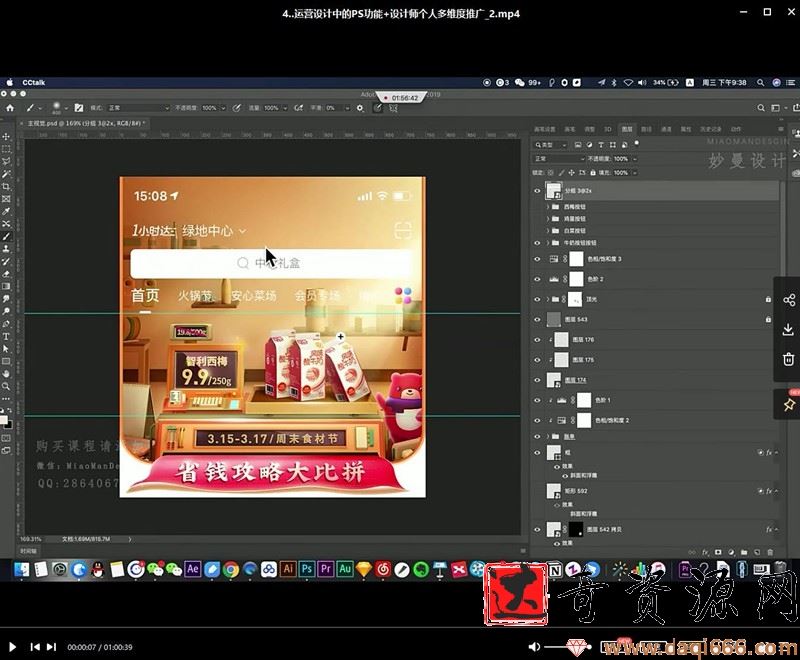
Task: Filter layers by type layer icon
Action: click(x=601, y=145)
